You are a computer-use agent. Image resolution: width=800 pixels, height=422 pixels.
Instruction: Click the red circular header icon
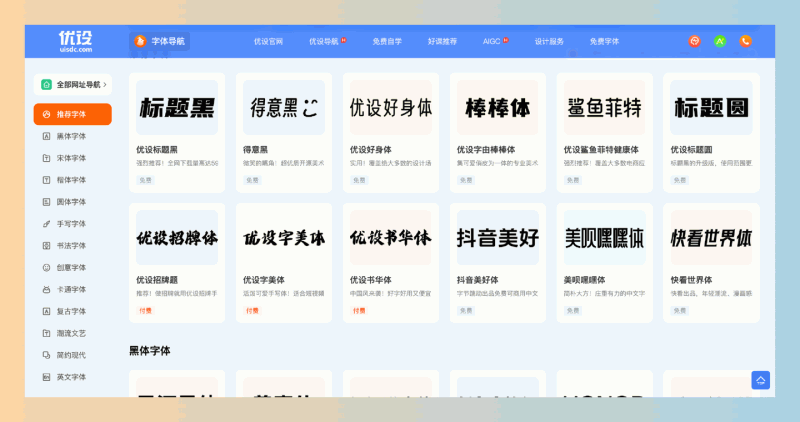coord(694,41)
